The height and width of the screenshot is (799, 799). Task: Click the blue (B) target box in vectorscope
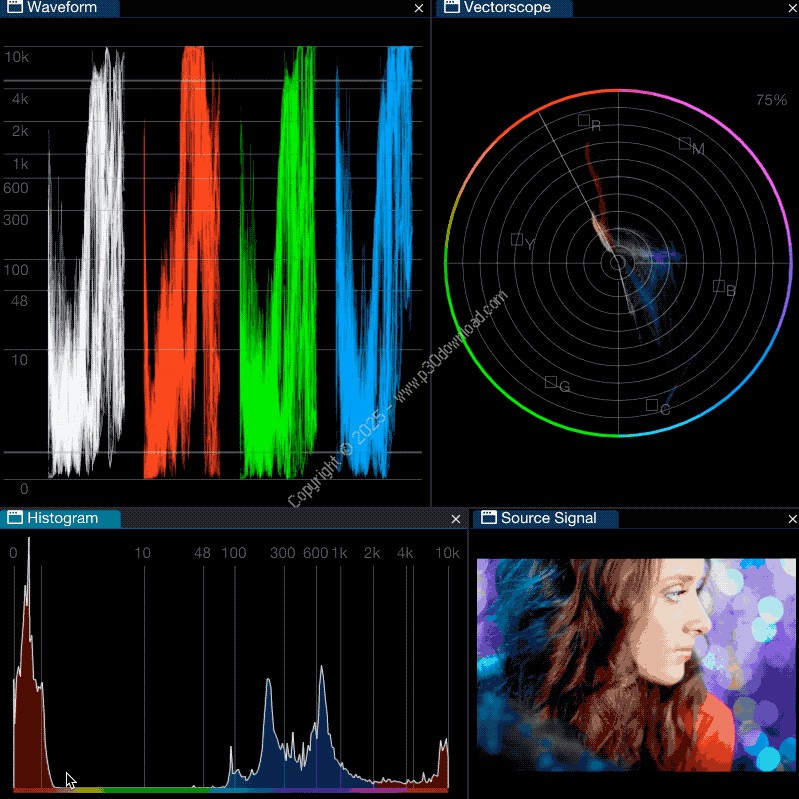click(718, 286)
